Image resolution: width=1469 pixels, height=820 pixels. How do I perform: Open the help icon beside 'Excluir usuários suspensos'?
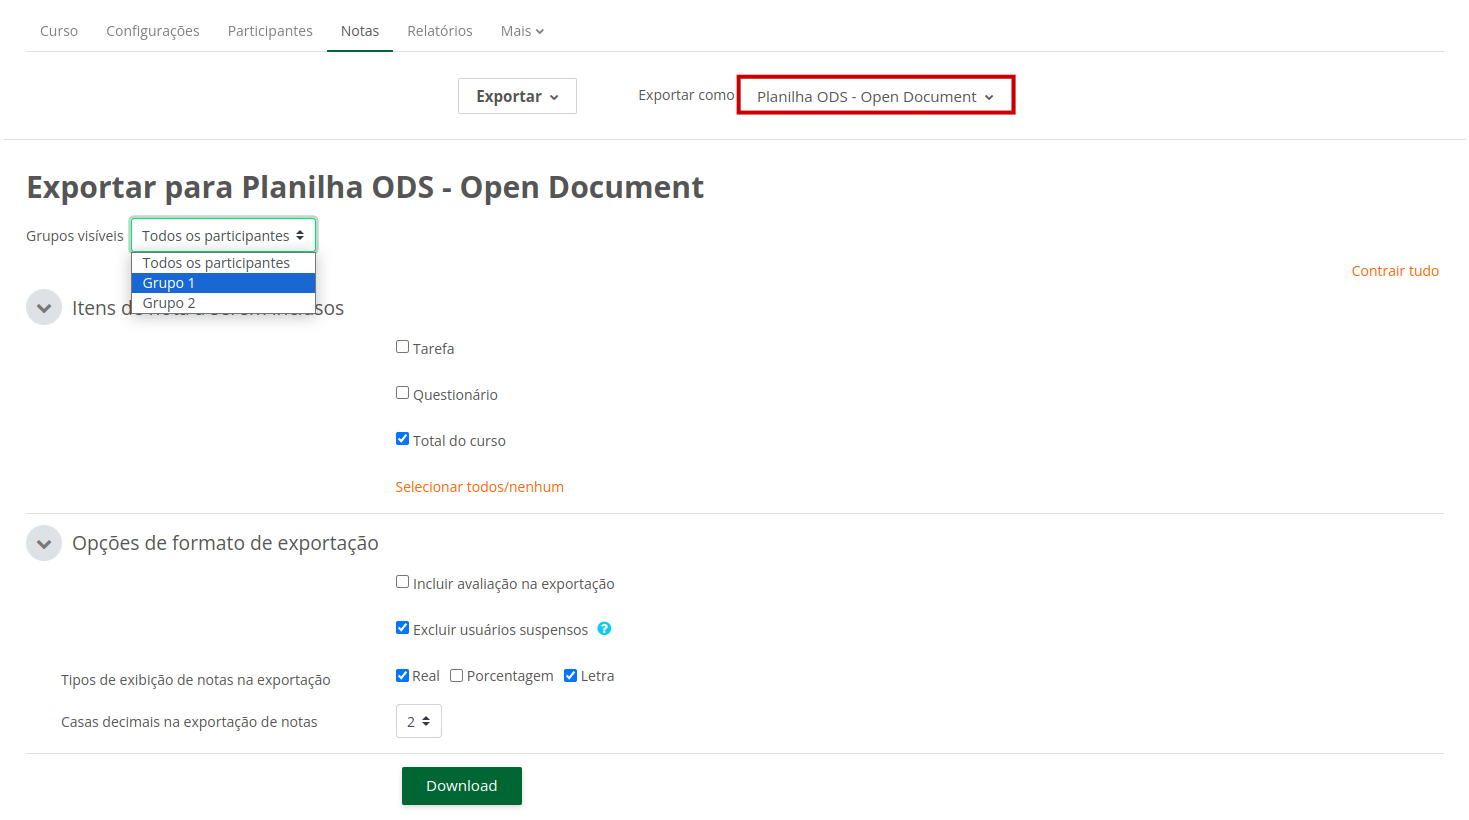pyautogui.click(x=604, y=628)
